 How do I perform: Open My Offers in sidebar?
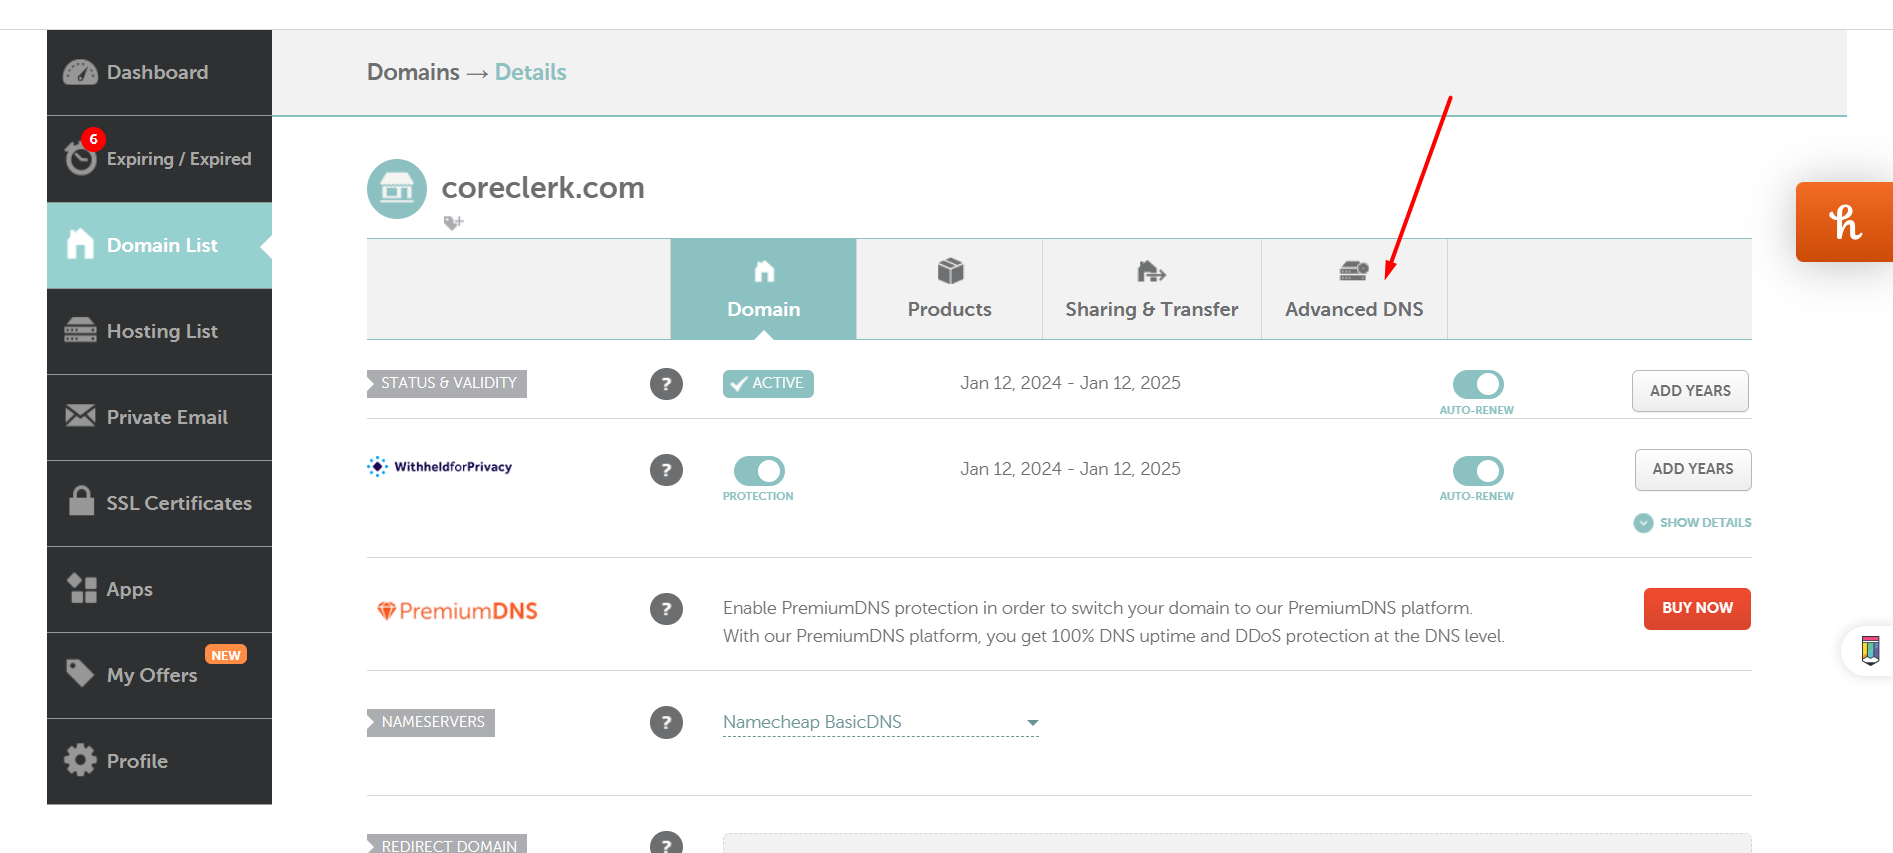coord(159,675)
